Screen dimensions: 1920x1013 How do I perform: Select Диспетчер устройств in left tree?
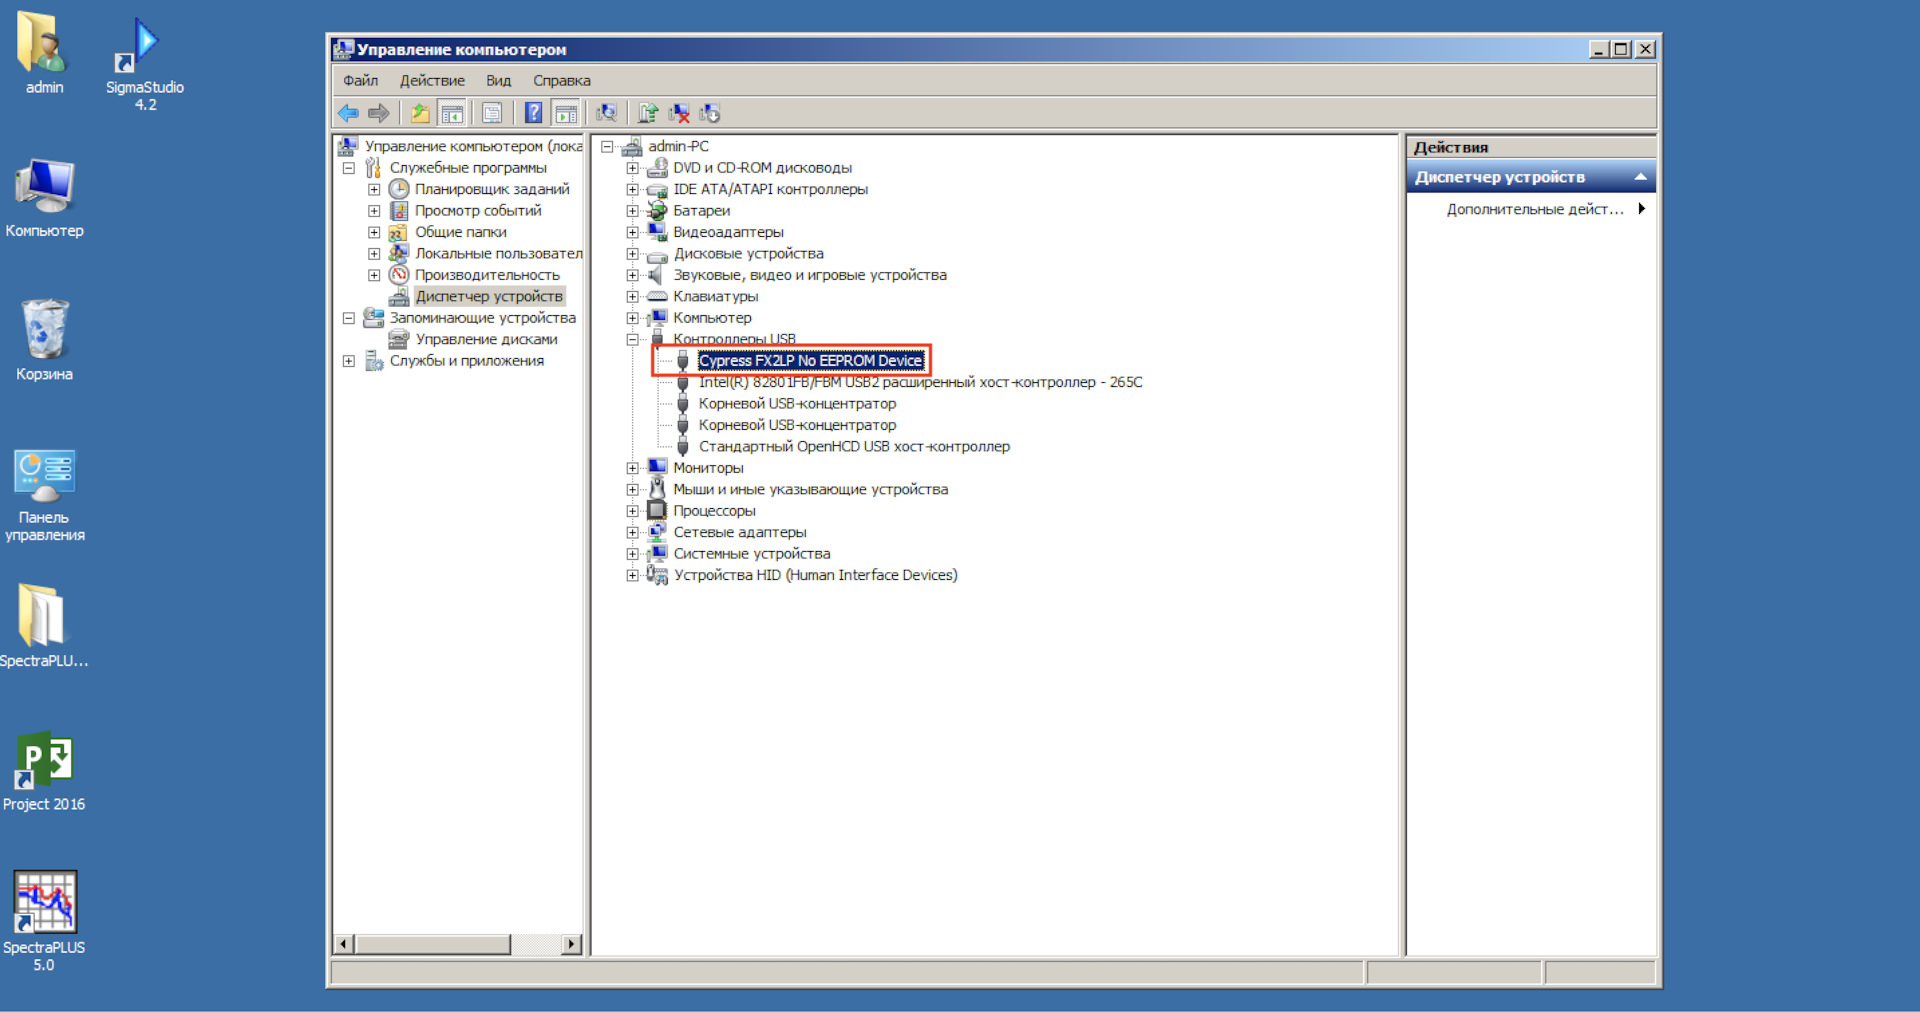(489, 296)
